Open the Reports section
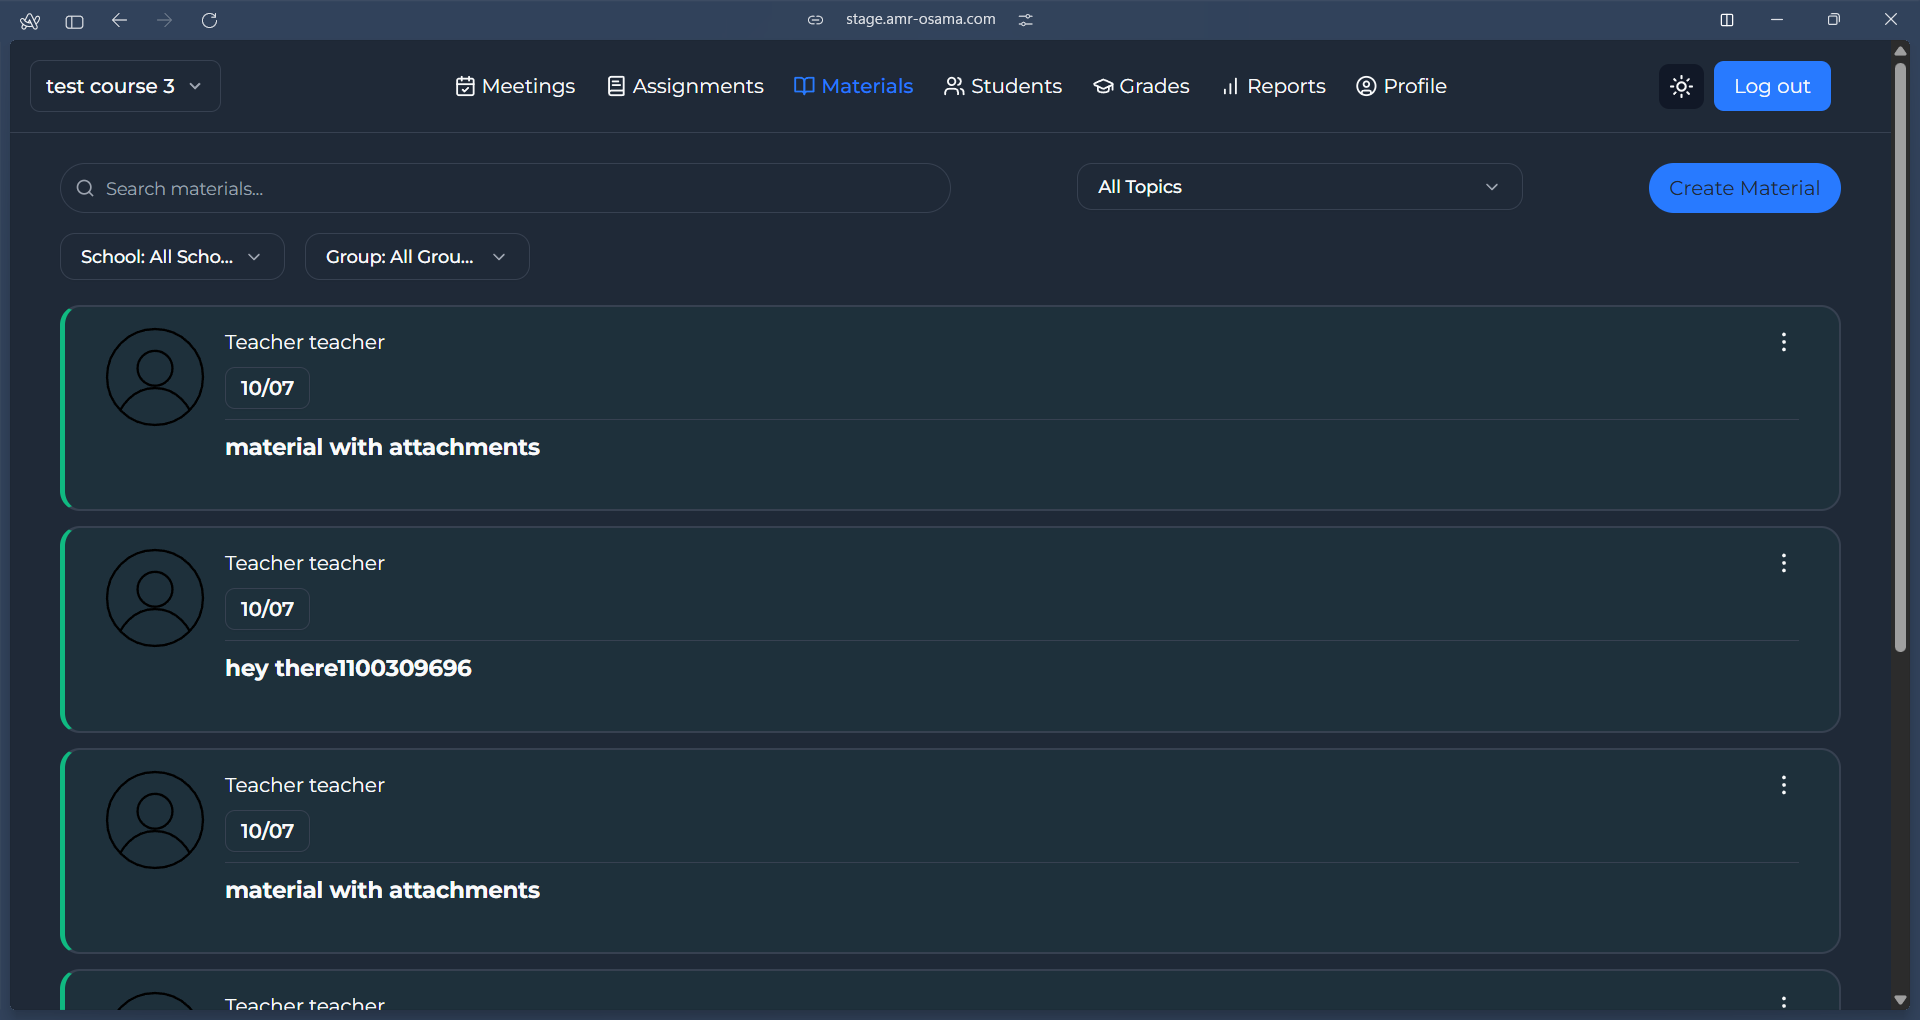1920x1020 pixels. [x=1273, y=86]
